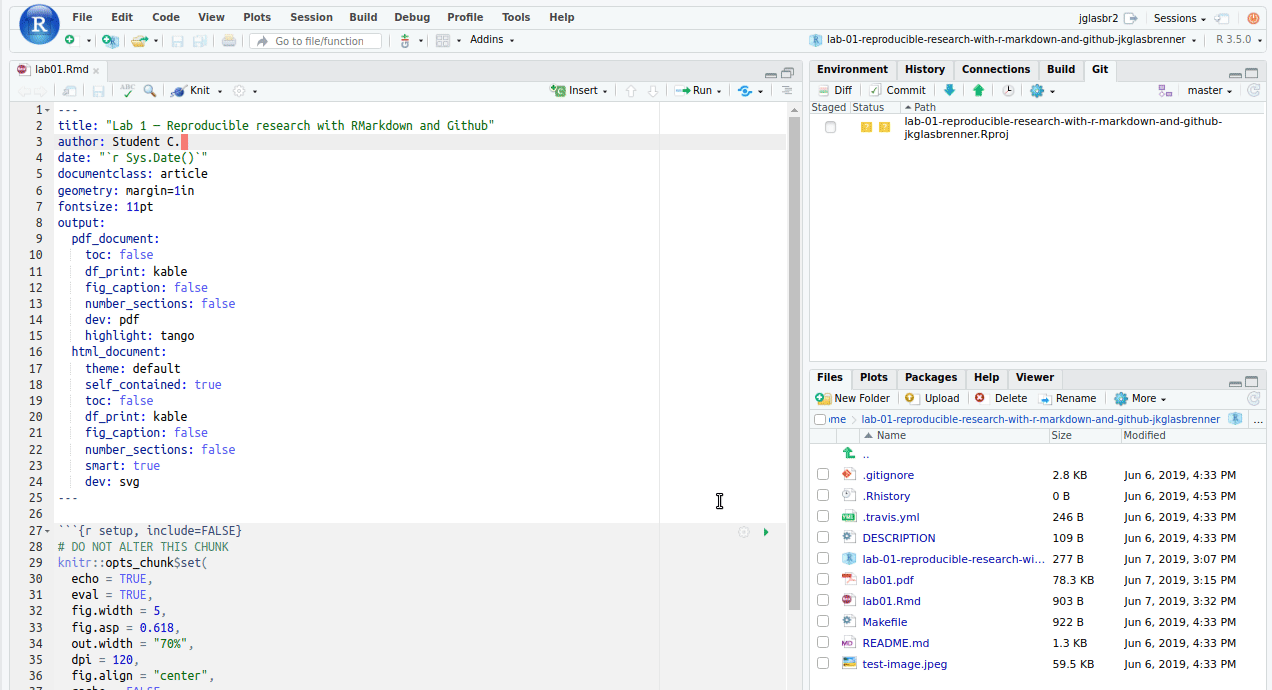Image resolution: width=1272 pixels, height=690 pixels.
Task: Click New Folder in Files pane
Action: coord(853,398)
